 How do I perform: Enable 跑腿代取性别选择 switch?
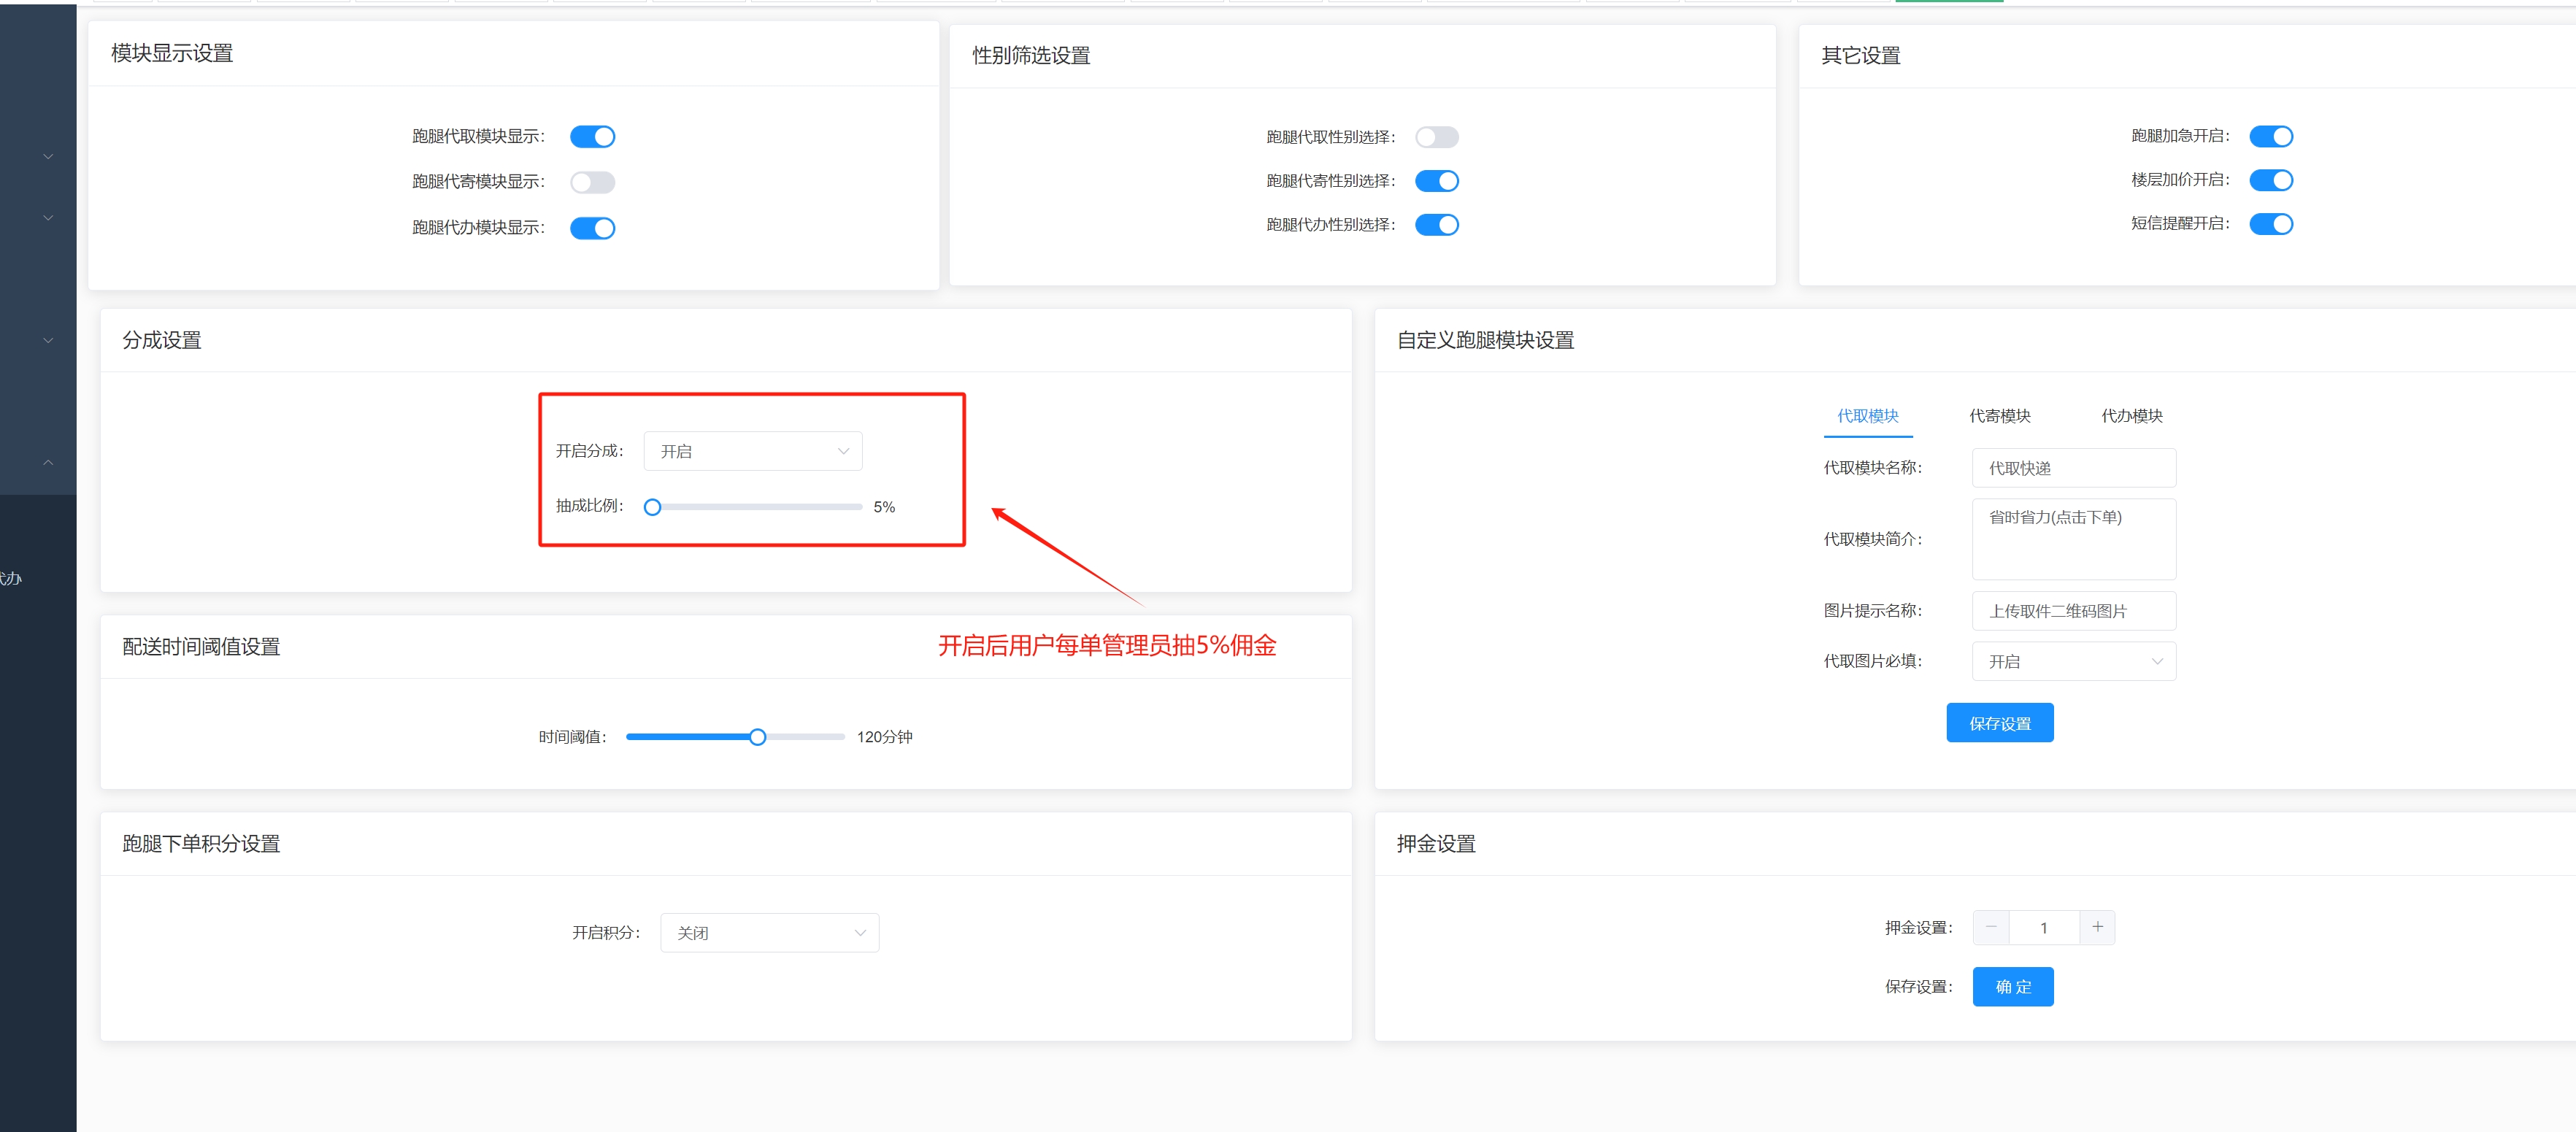(1436, 137)
